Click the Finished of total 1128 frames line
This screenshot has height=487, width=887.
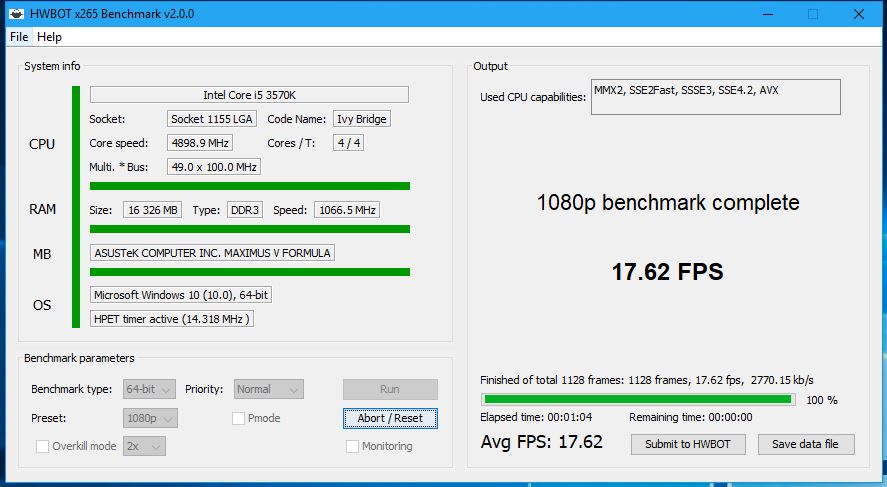click(647, 380)
